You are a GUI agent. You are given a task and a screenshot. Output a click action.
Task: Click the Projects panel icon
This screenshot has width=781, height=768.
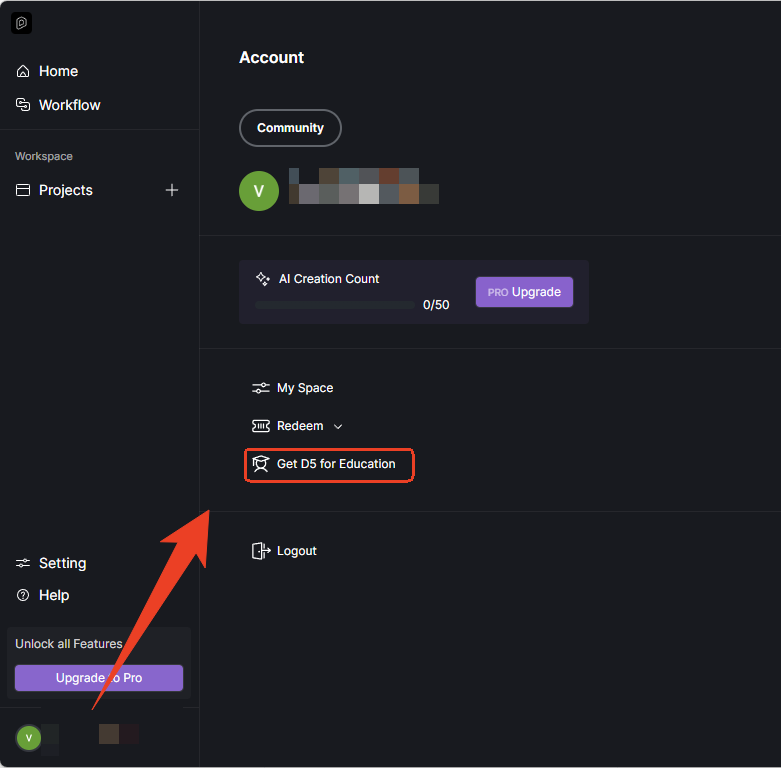23,190
